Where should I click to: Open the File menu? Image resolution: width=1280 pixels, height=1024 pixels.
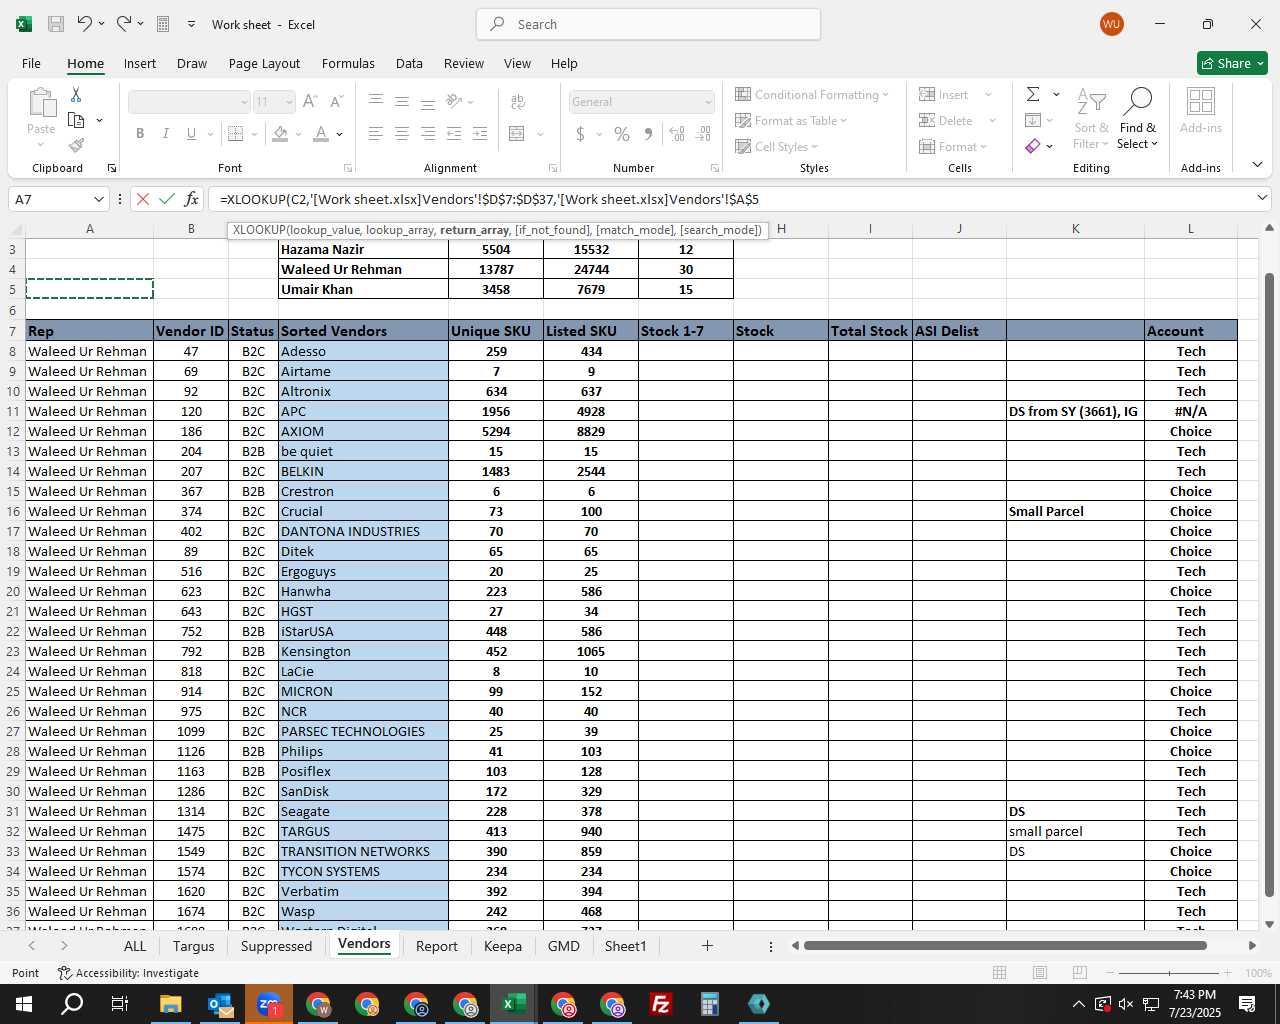[31, 63]
